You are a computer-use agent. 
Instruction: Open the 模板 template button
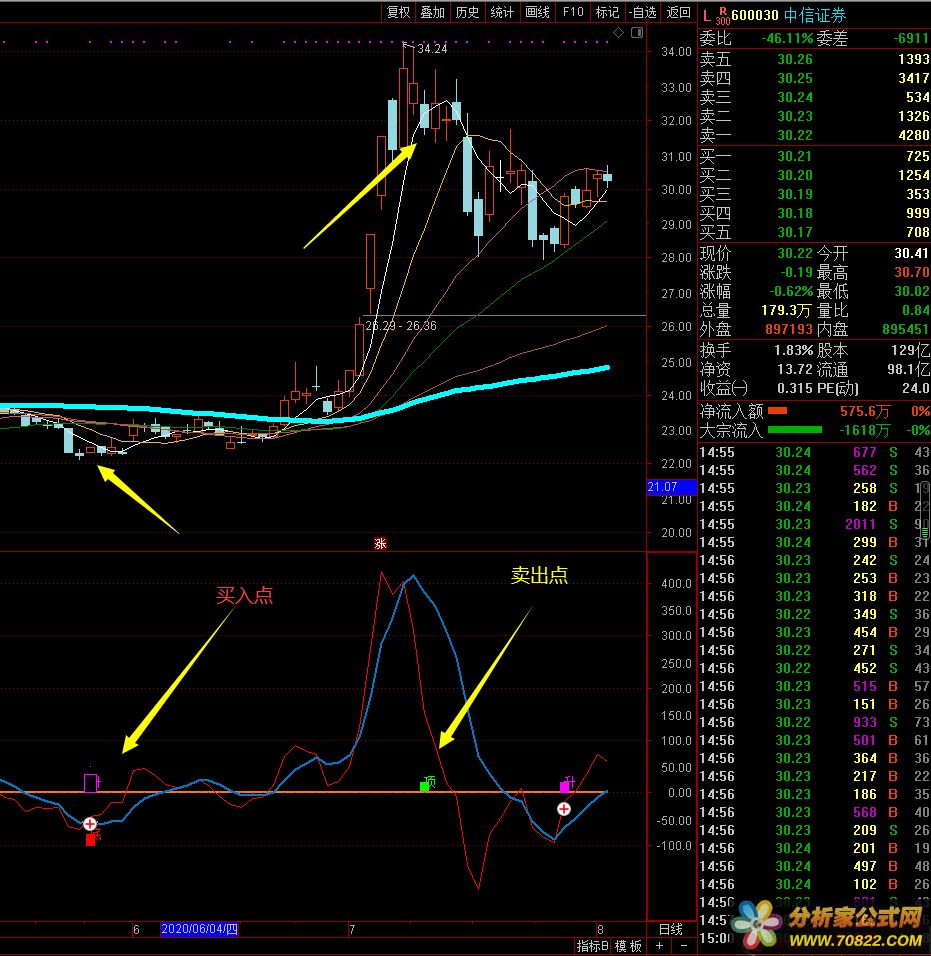coord(628,946)
